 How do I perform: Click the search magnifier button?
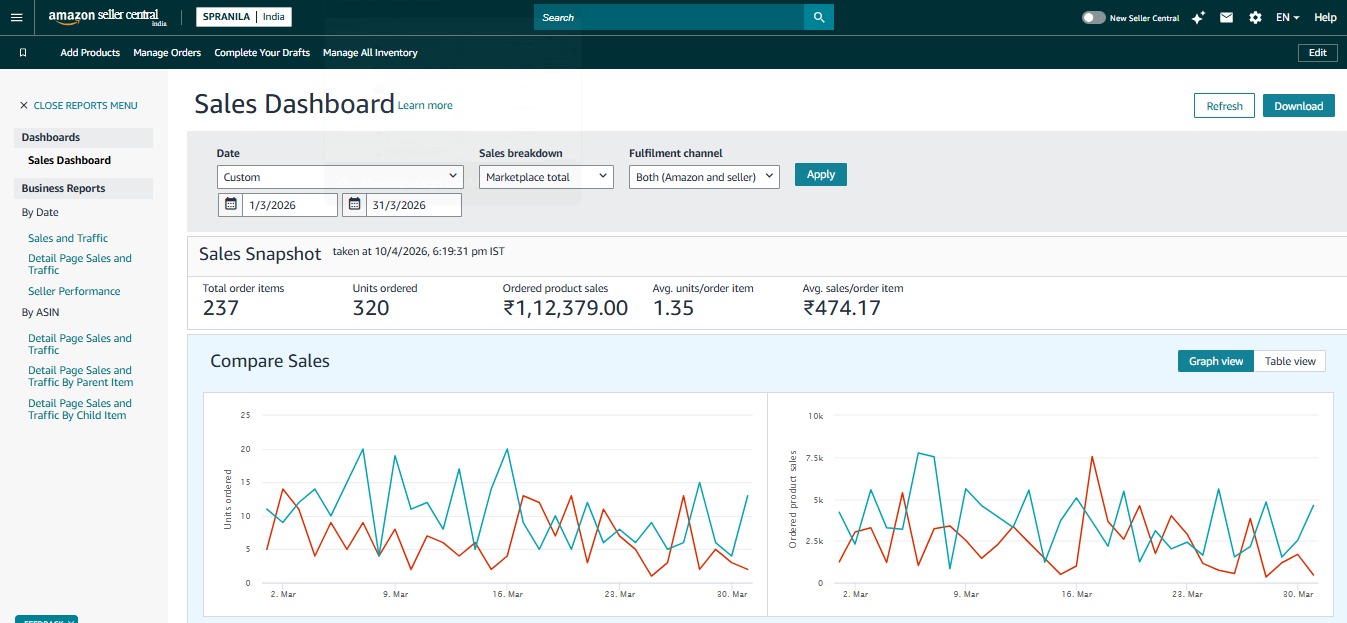tap(818, 17)
